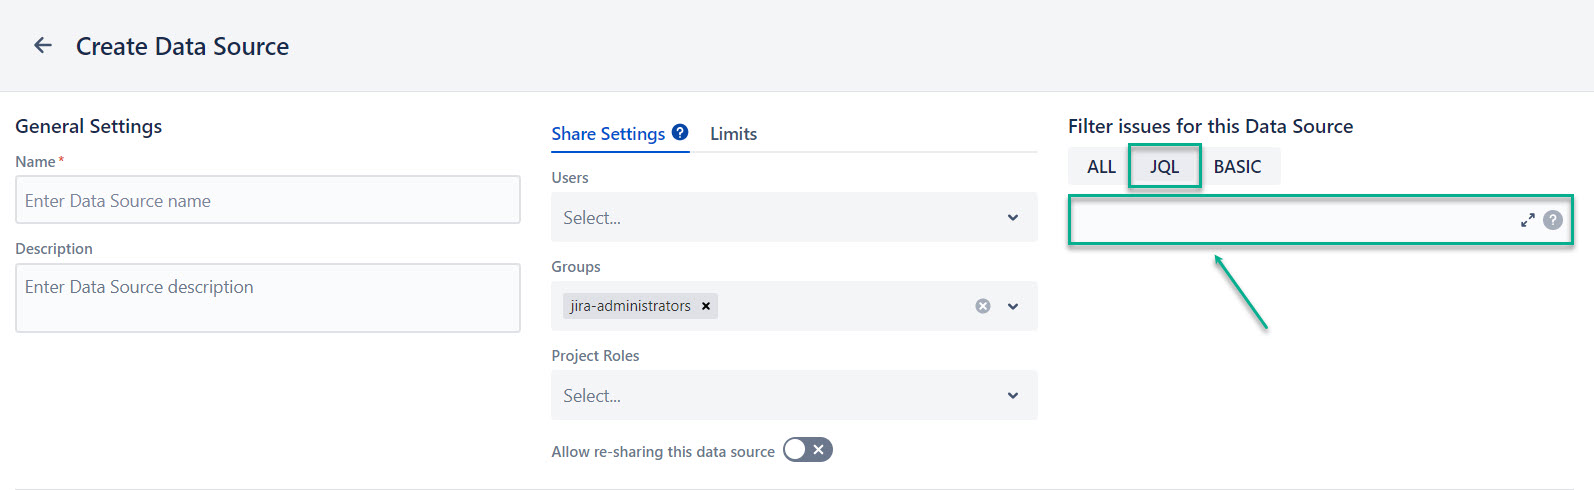
Task: Select the JQL filter mode
Action: pyautogui.click(x=1164, y=167)
